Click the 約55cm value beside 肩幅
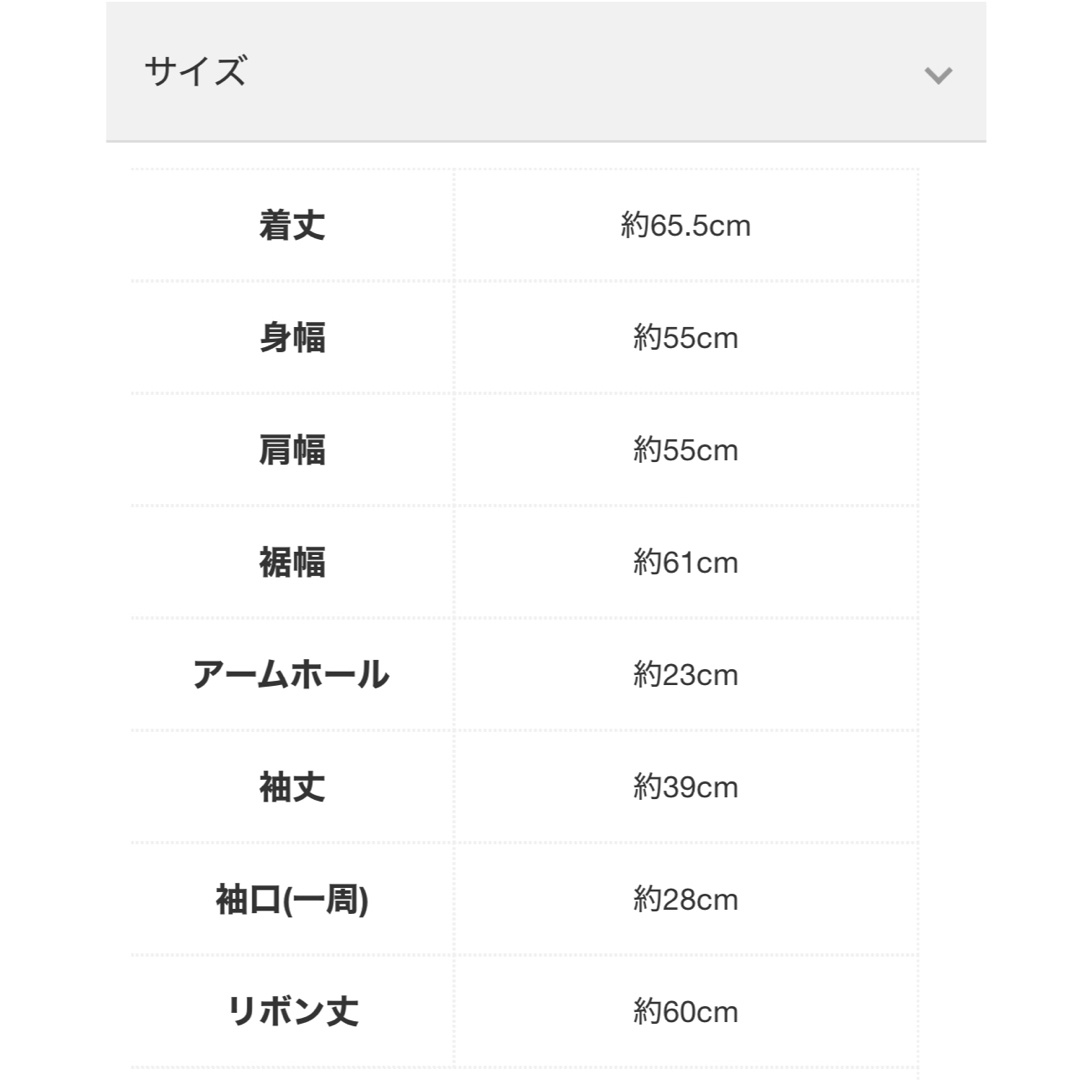The height and width of the screenshot is (1080, 1080). coord(685,450)
